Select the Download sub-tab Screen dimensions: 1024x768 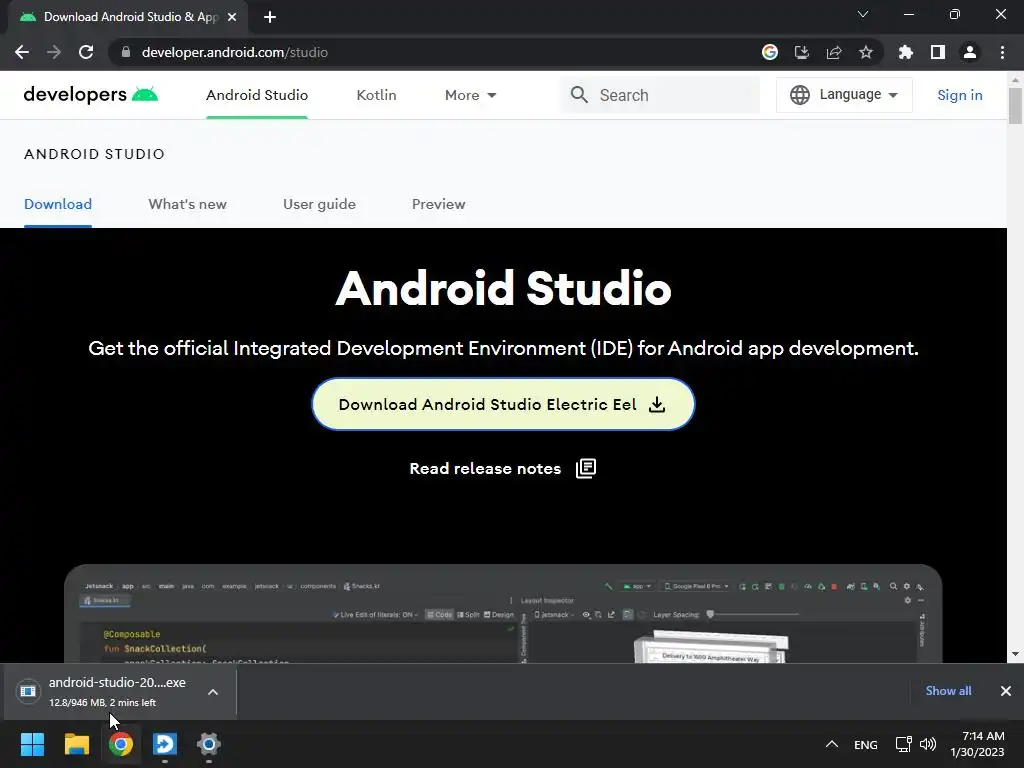[x=58, y=204]
